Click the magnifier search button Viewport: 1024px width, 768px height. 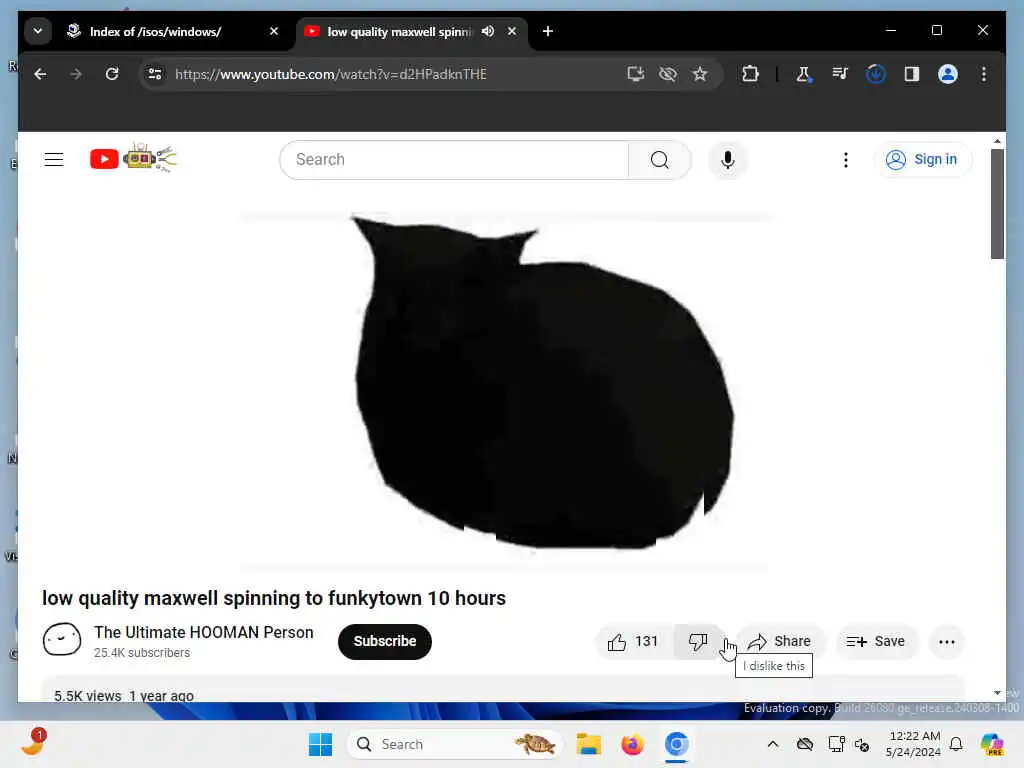[x=660, y=160]
